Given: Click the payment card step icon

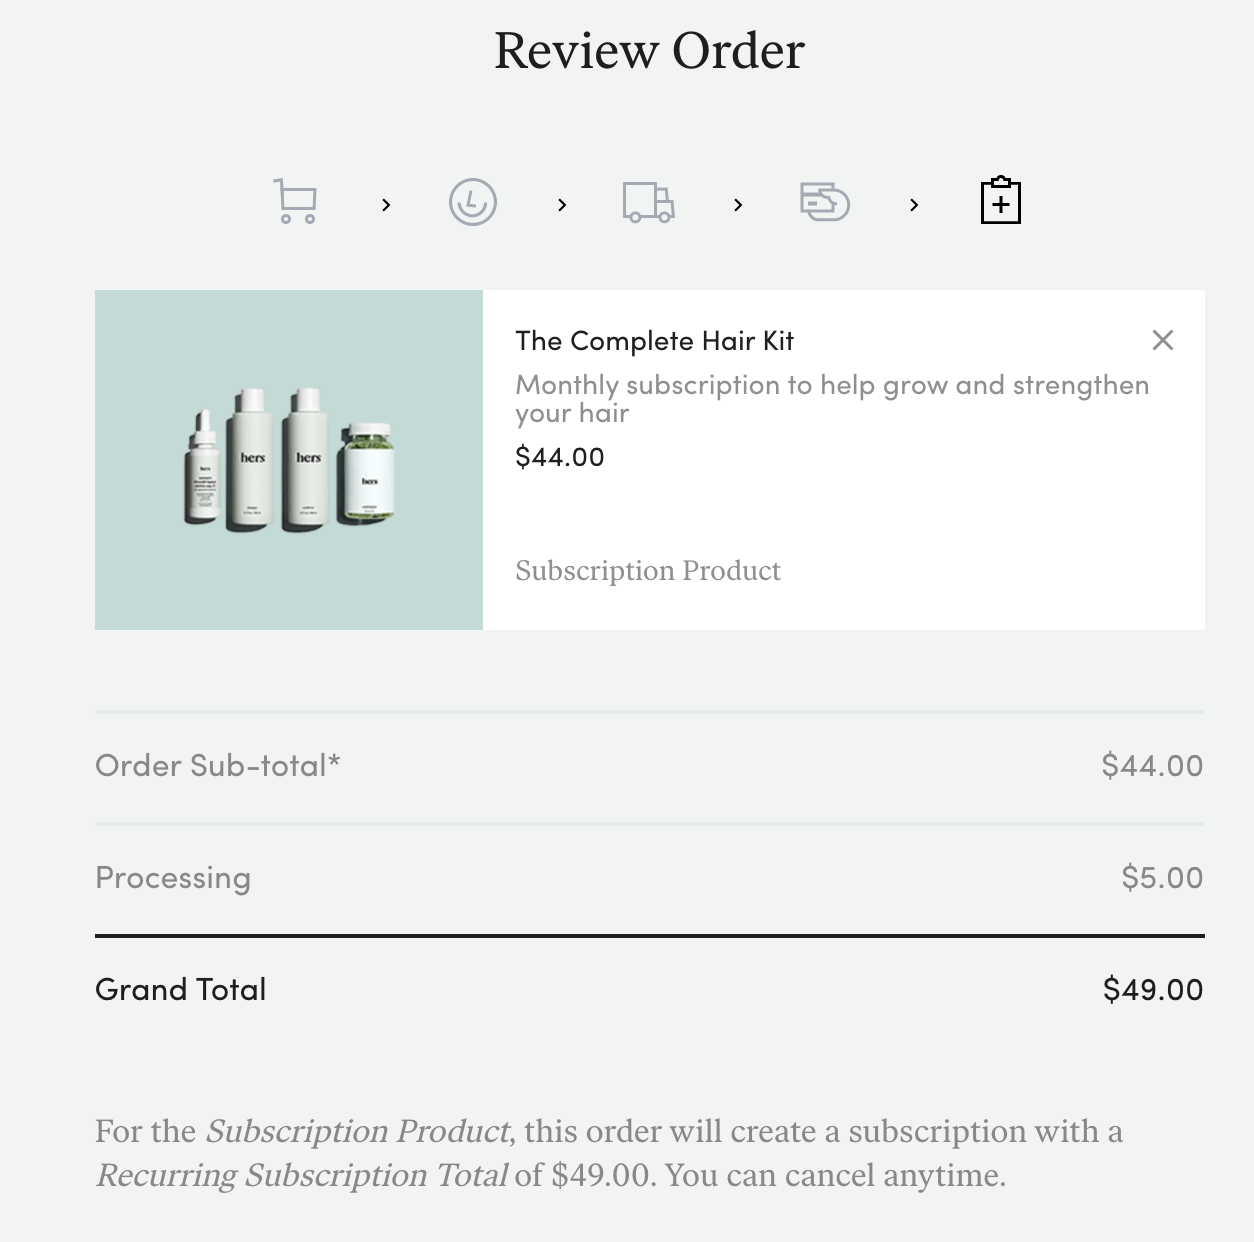Looking at the screenshot, I should 826,203.
